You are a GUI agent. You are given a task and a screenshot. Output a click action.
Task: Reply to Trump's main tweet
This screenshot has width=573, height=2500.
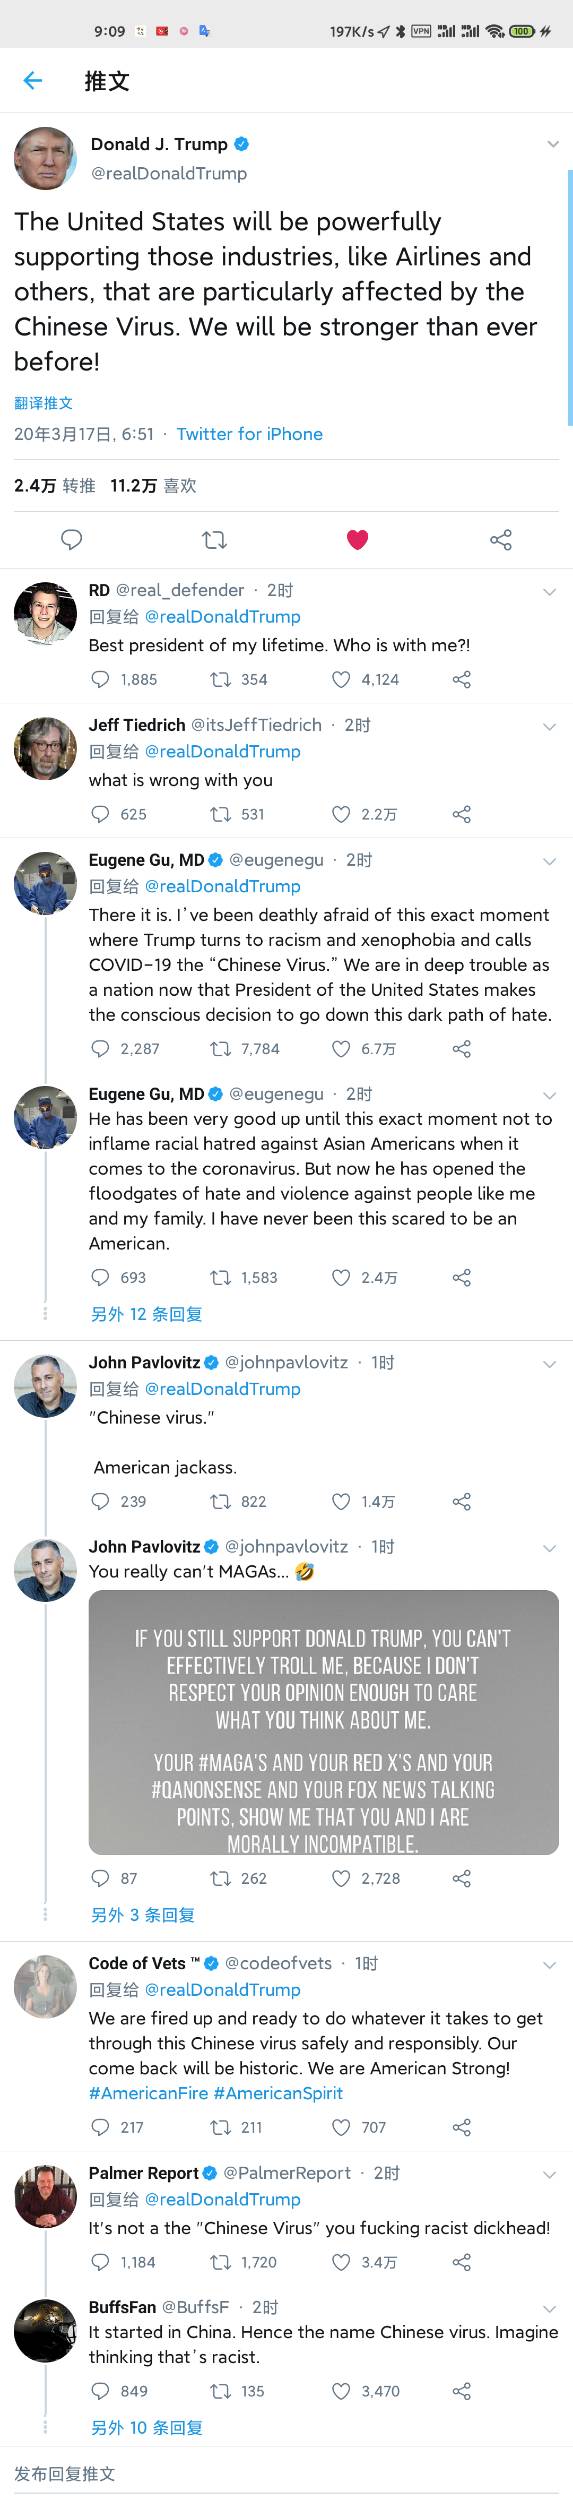point(72,540)
